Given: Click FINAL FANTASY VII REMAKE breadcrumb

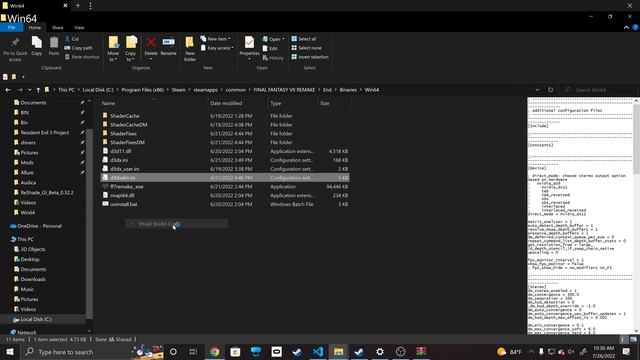Looking at the screenshot, I should [284, 90].
